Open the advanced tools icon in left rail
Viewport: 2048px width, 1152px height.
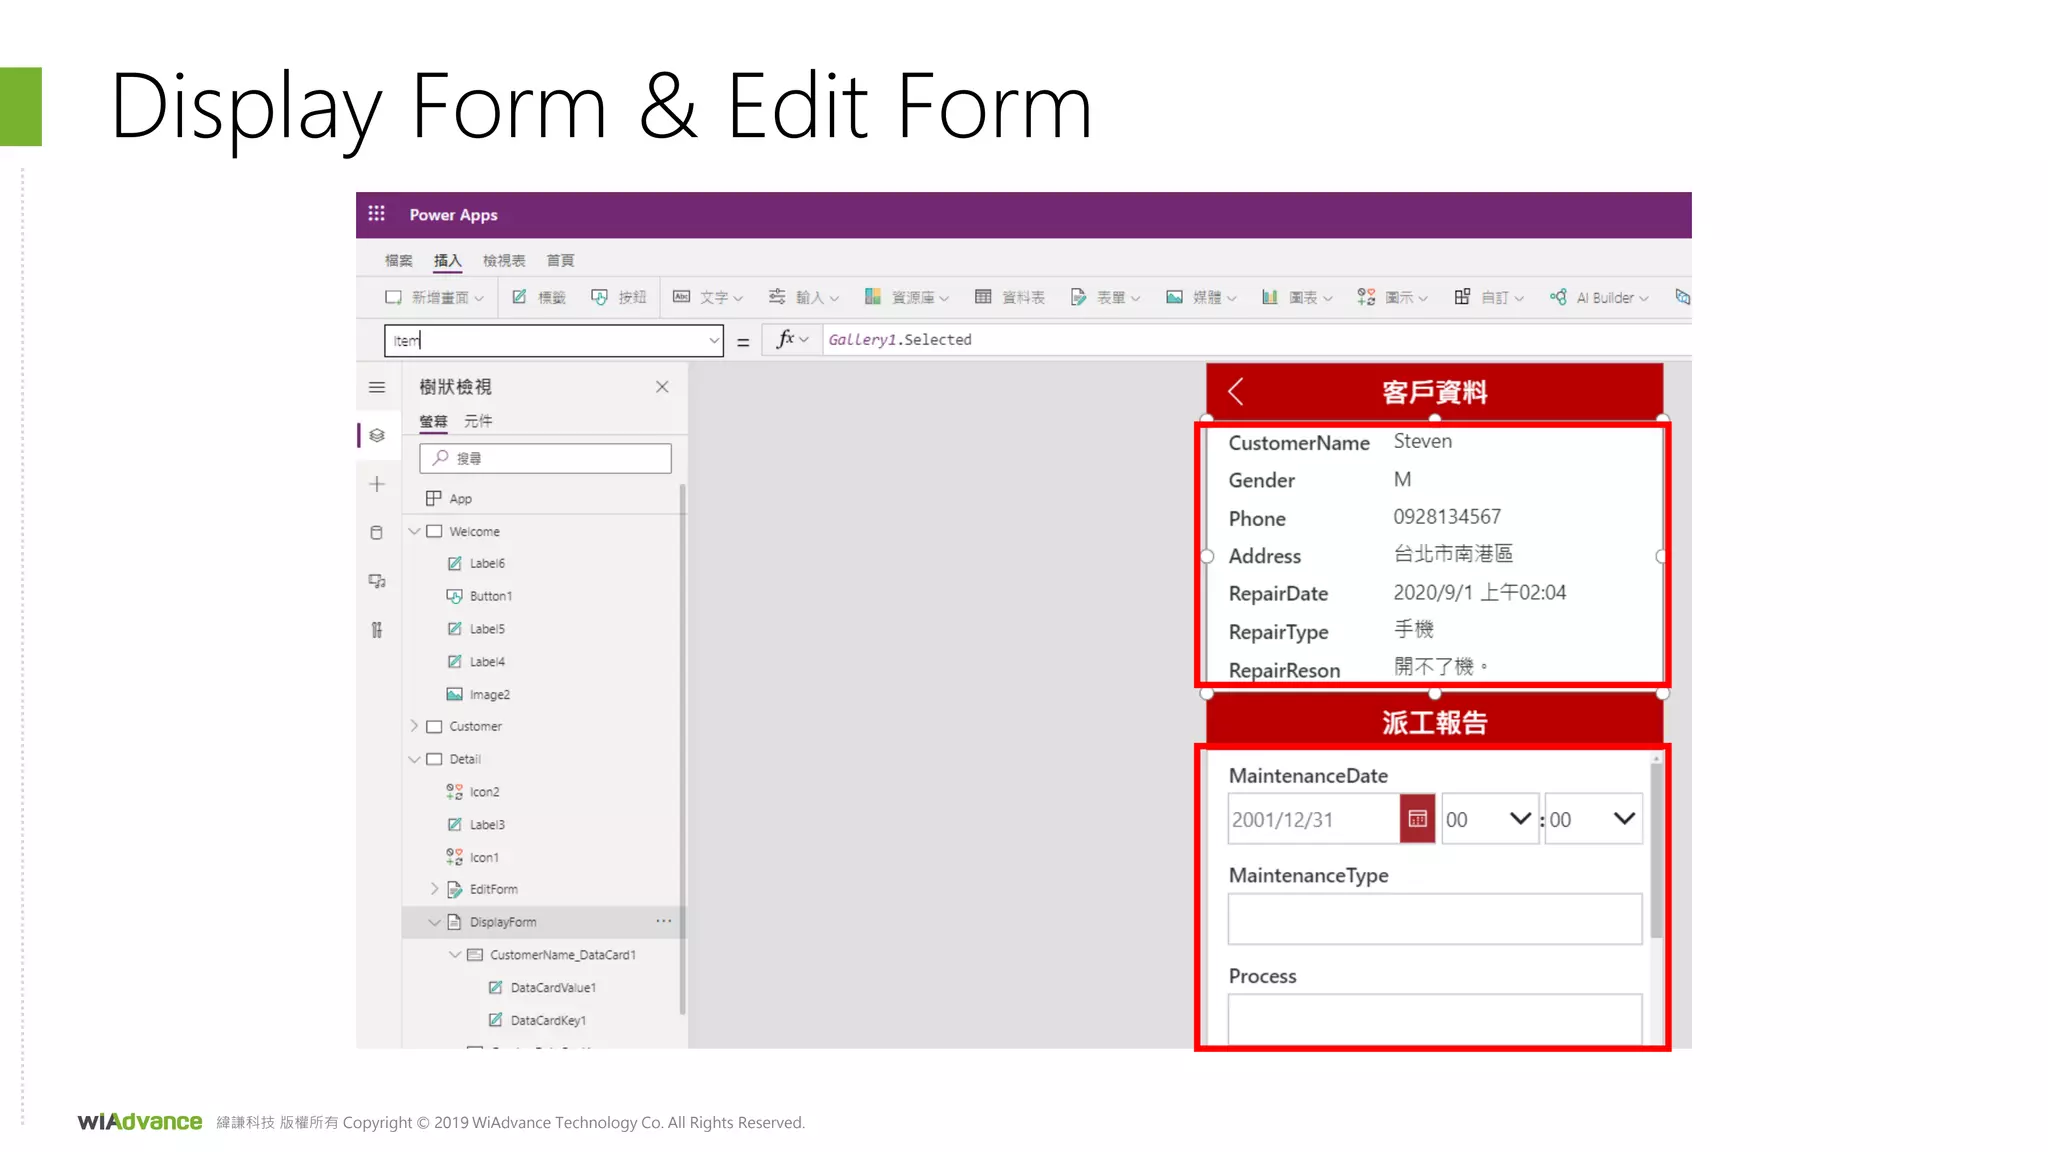click(x=377, y=630)
